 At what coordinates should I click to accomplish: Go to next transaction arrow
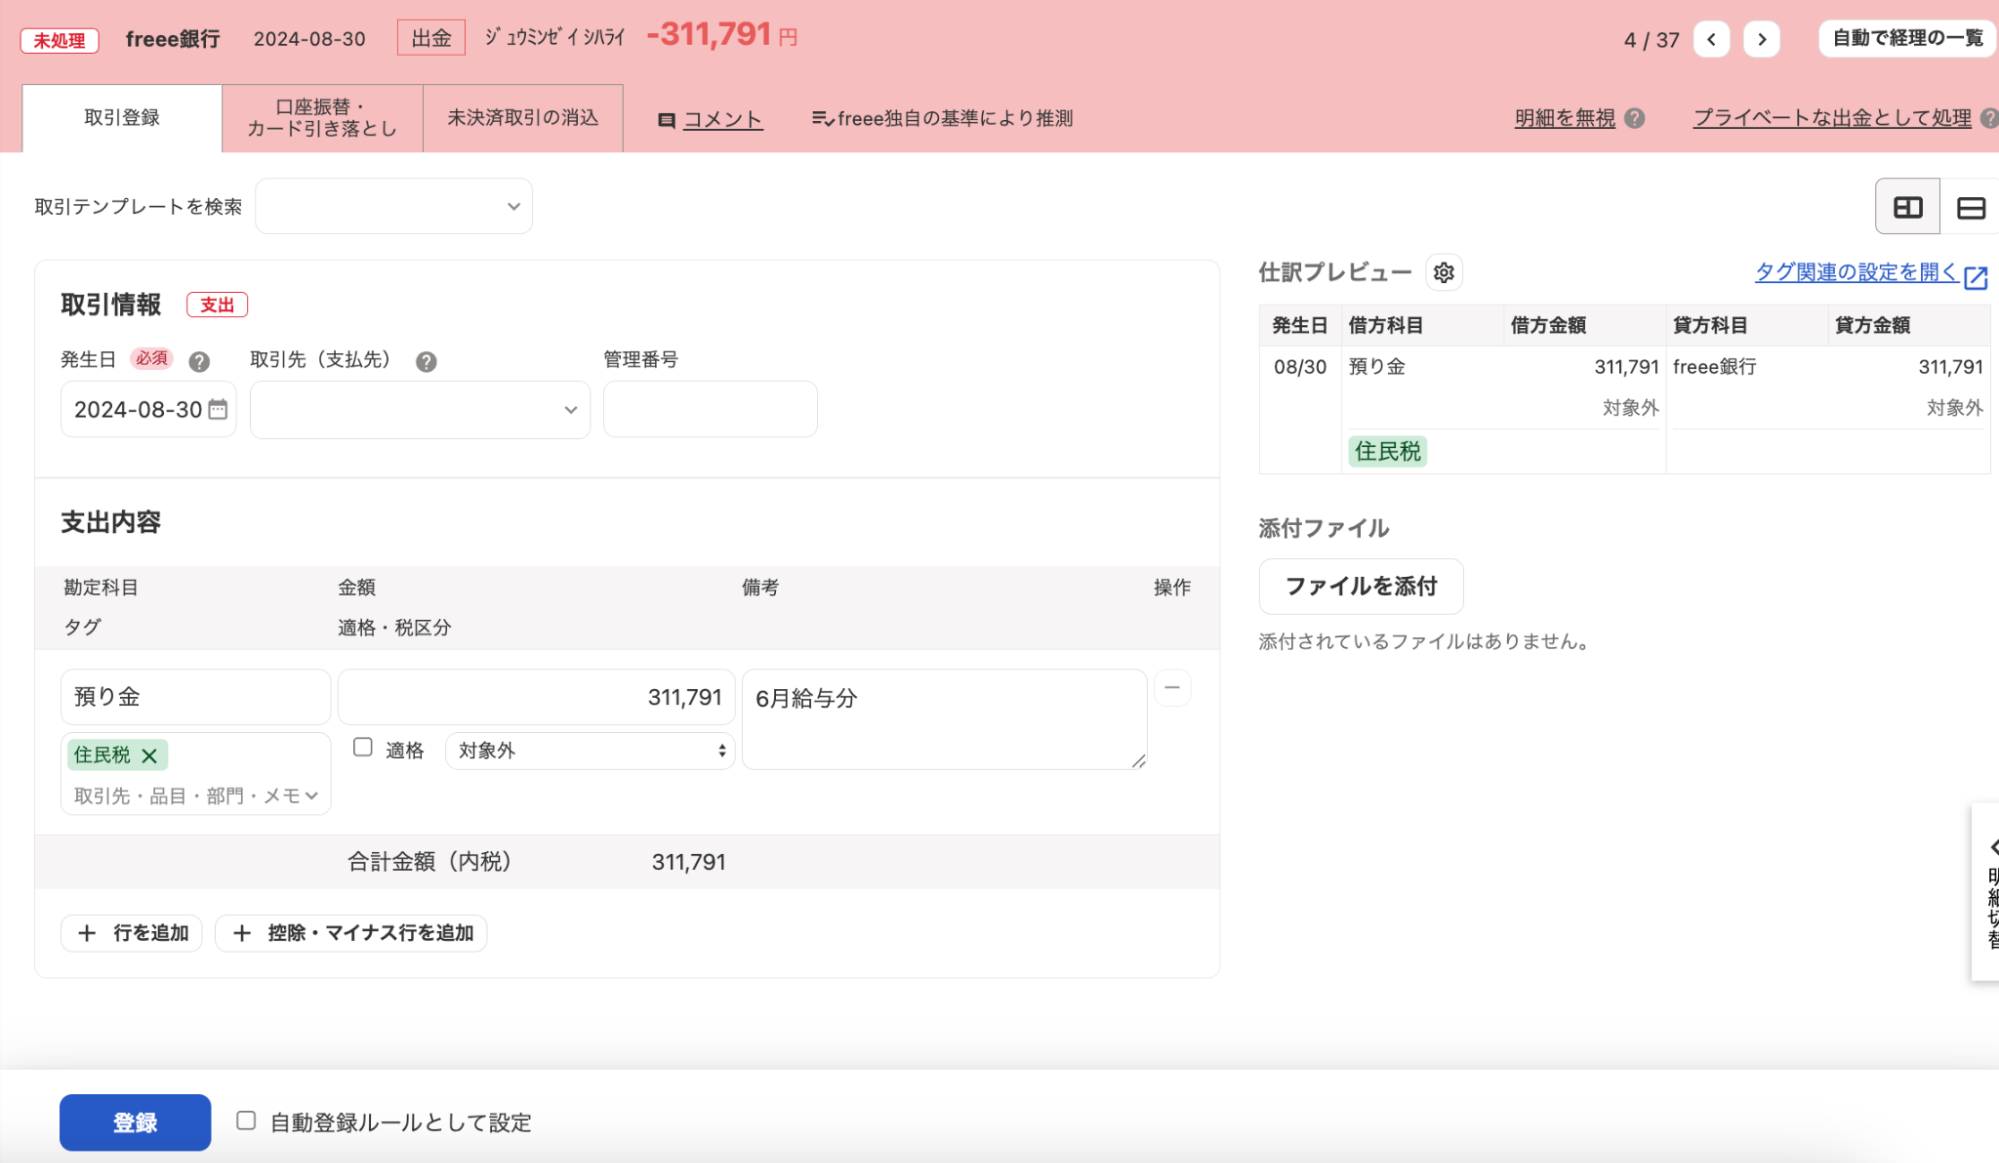click(1762, 39)
